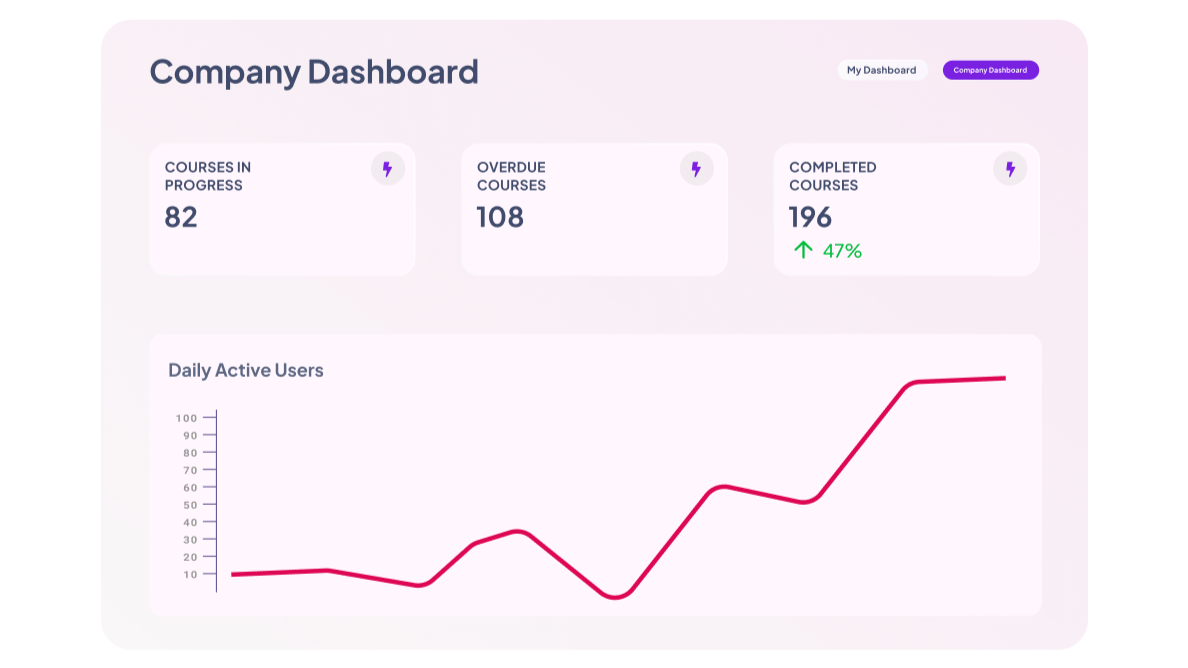This screenshot has width=1188, height=668.
Task: Click the 100 label on chart axis
Action: pyautogui.click(x=186, y=417)
